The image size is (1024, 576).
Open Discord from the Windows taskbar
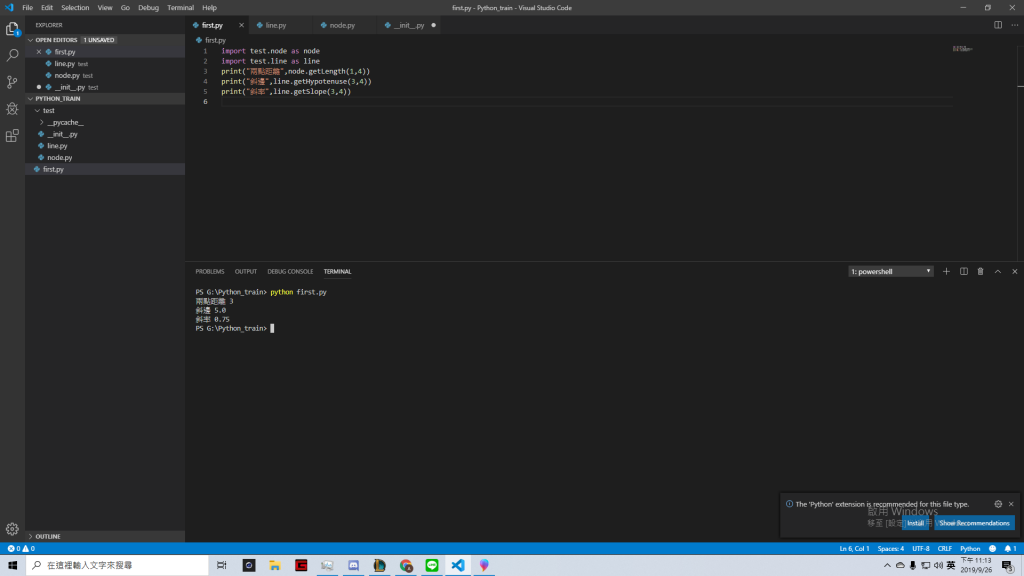click(x=353, y=566)
